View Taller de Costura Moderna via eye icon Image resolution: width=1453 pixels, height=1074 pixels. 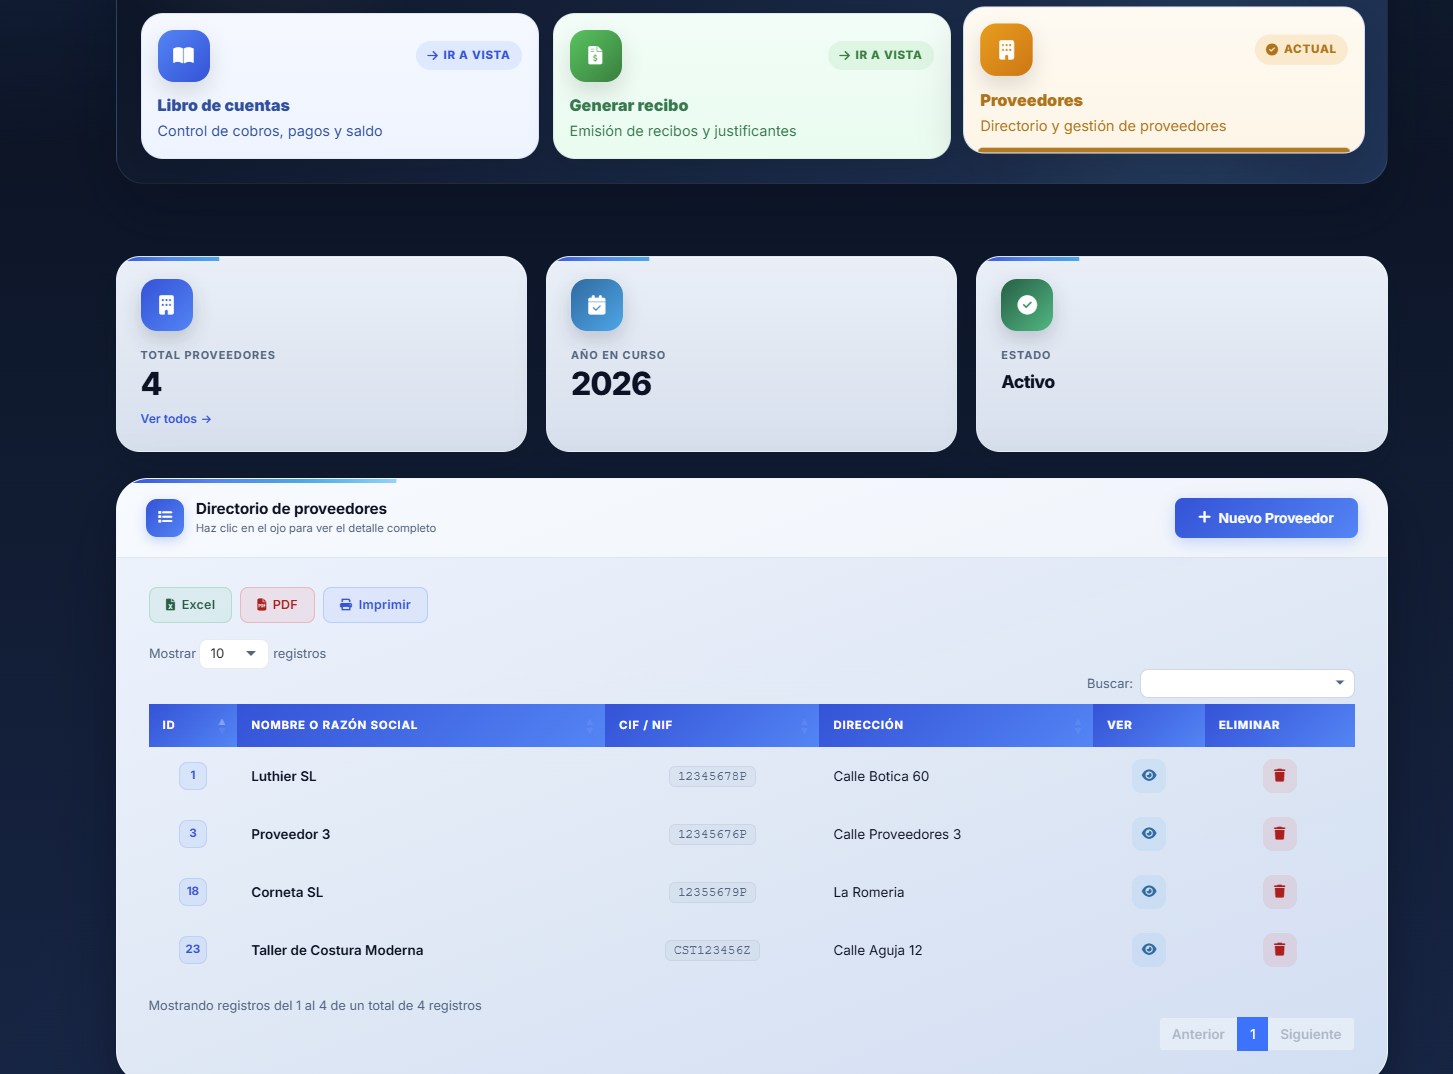(1149, 950)
